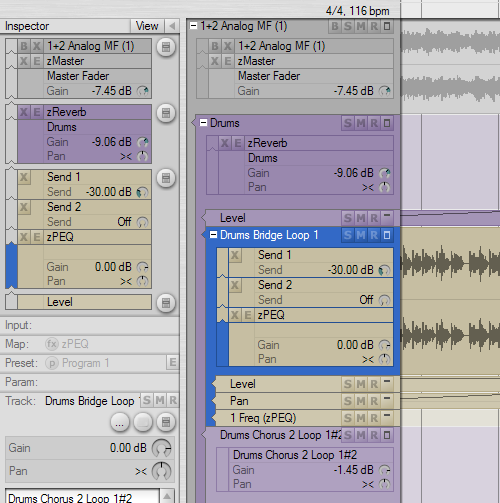500x503 pixels.
Task: Click the inspector collapse arrow beside View
Action: point(172,26)
